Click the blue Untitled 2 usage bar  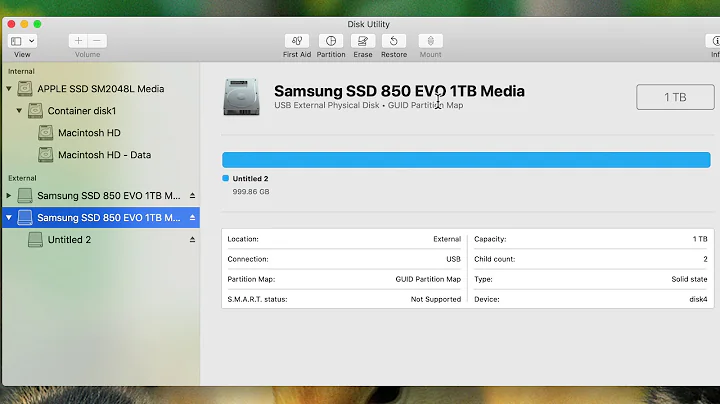tap(466, 160)
